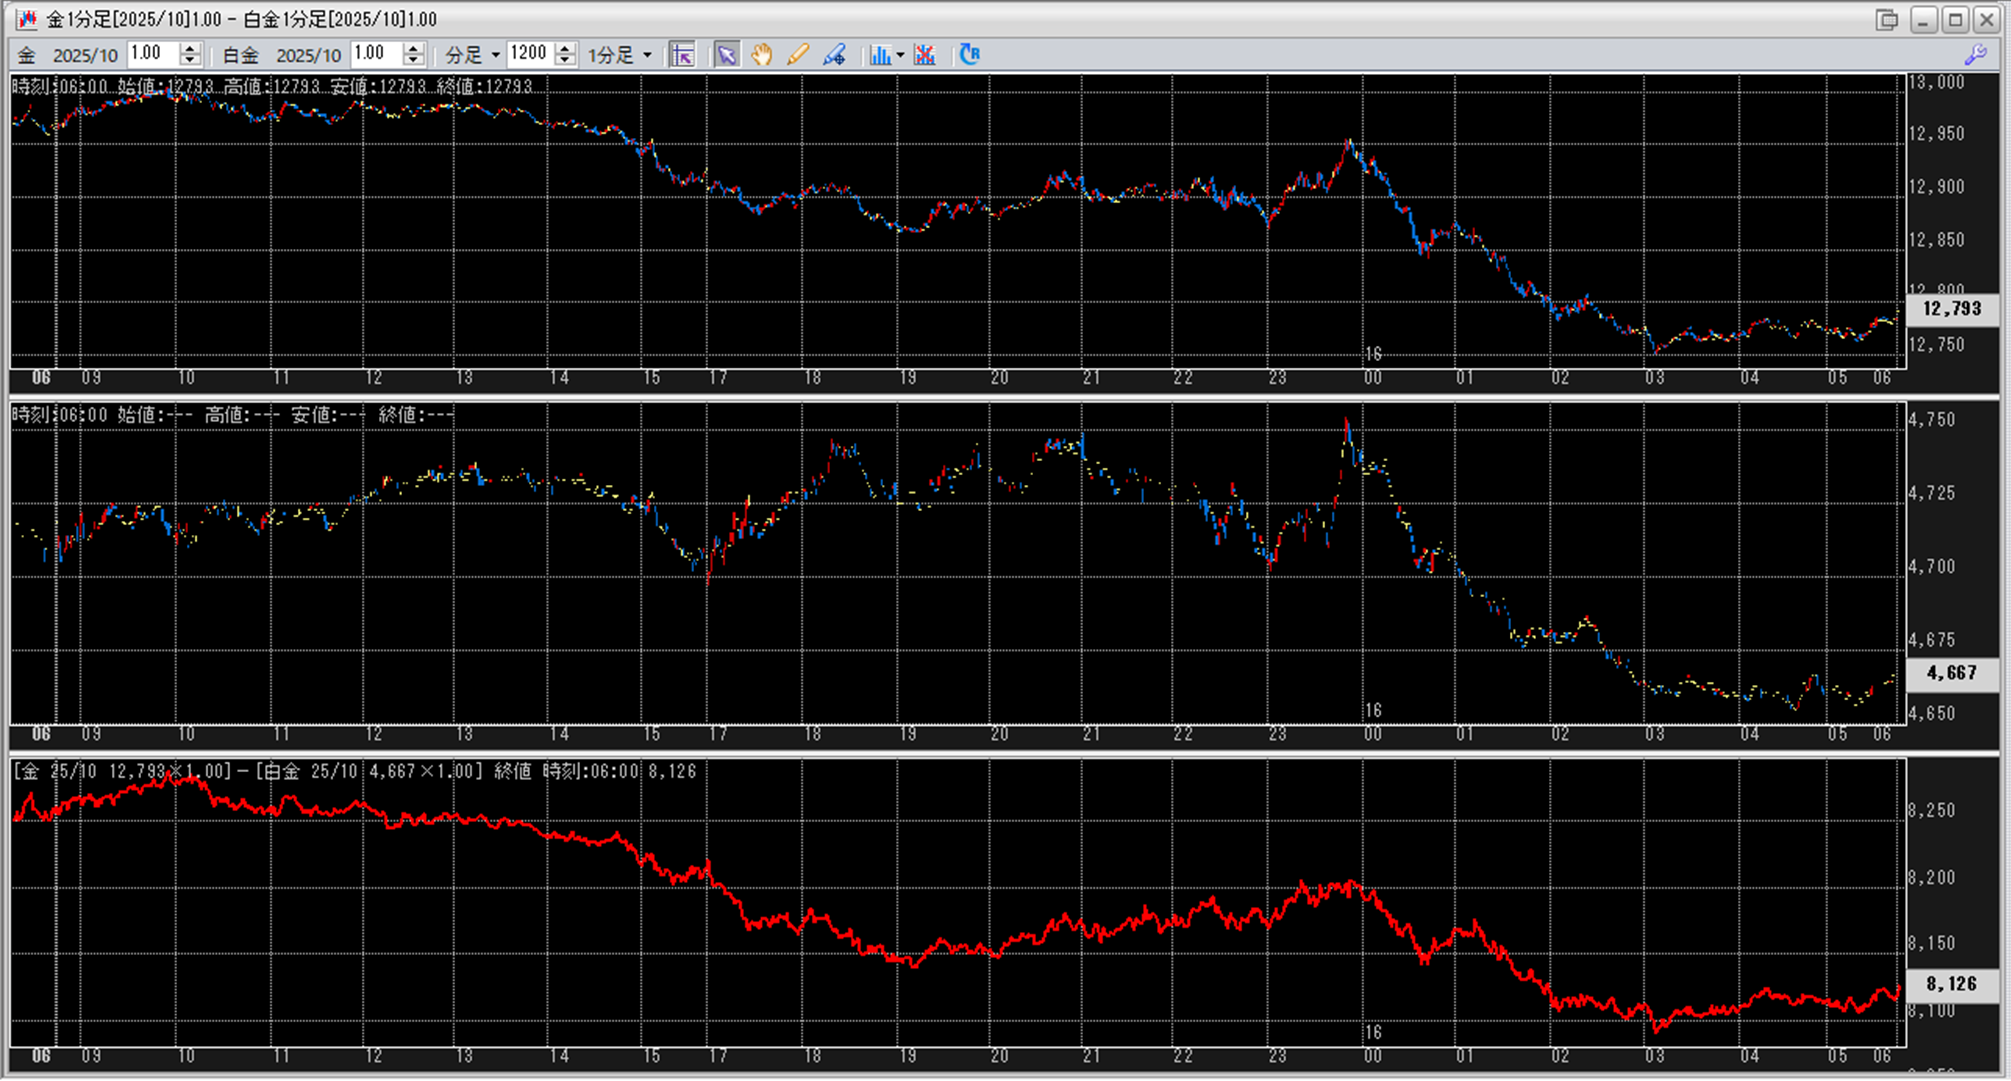Select the blue marker edit tool
The image size is (2011, 1081).
[834, 55]
